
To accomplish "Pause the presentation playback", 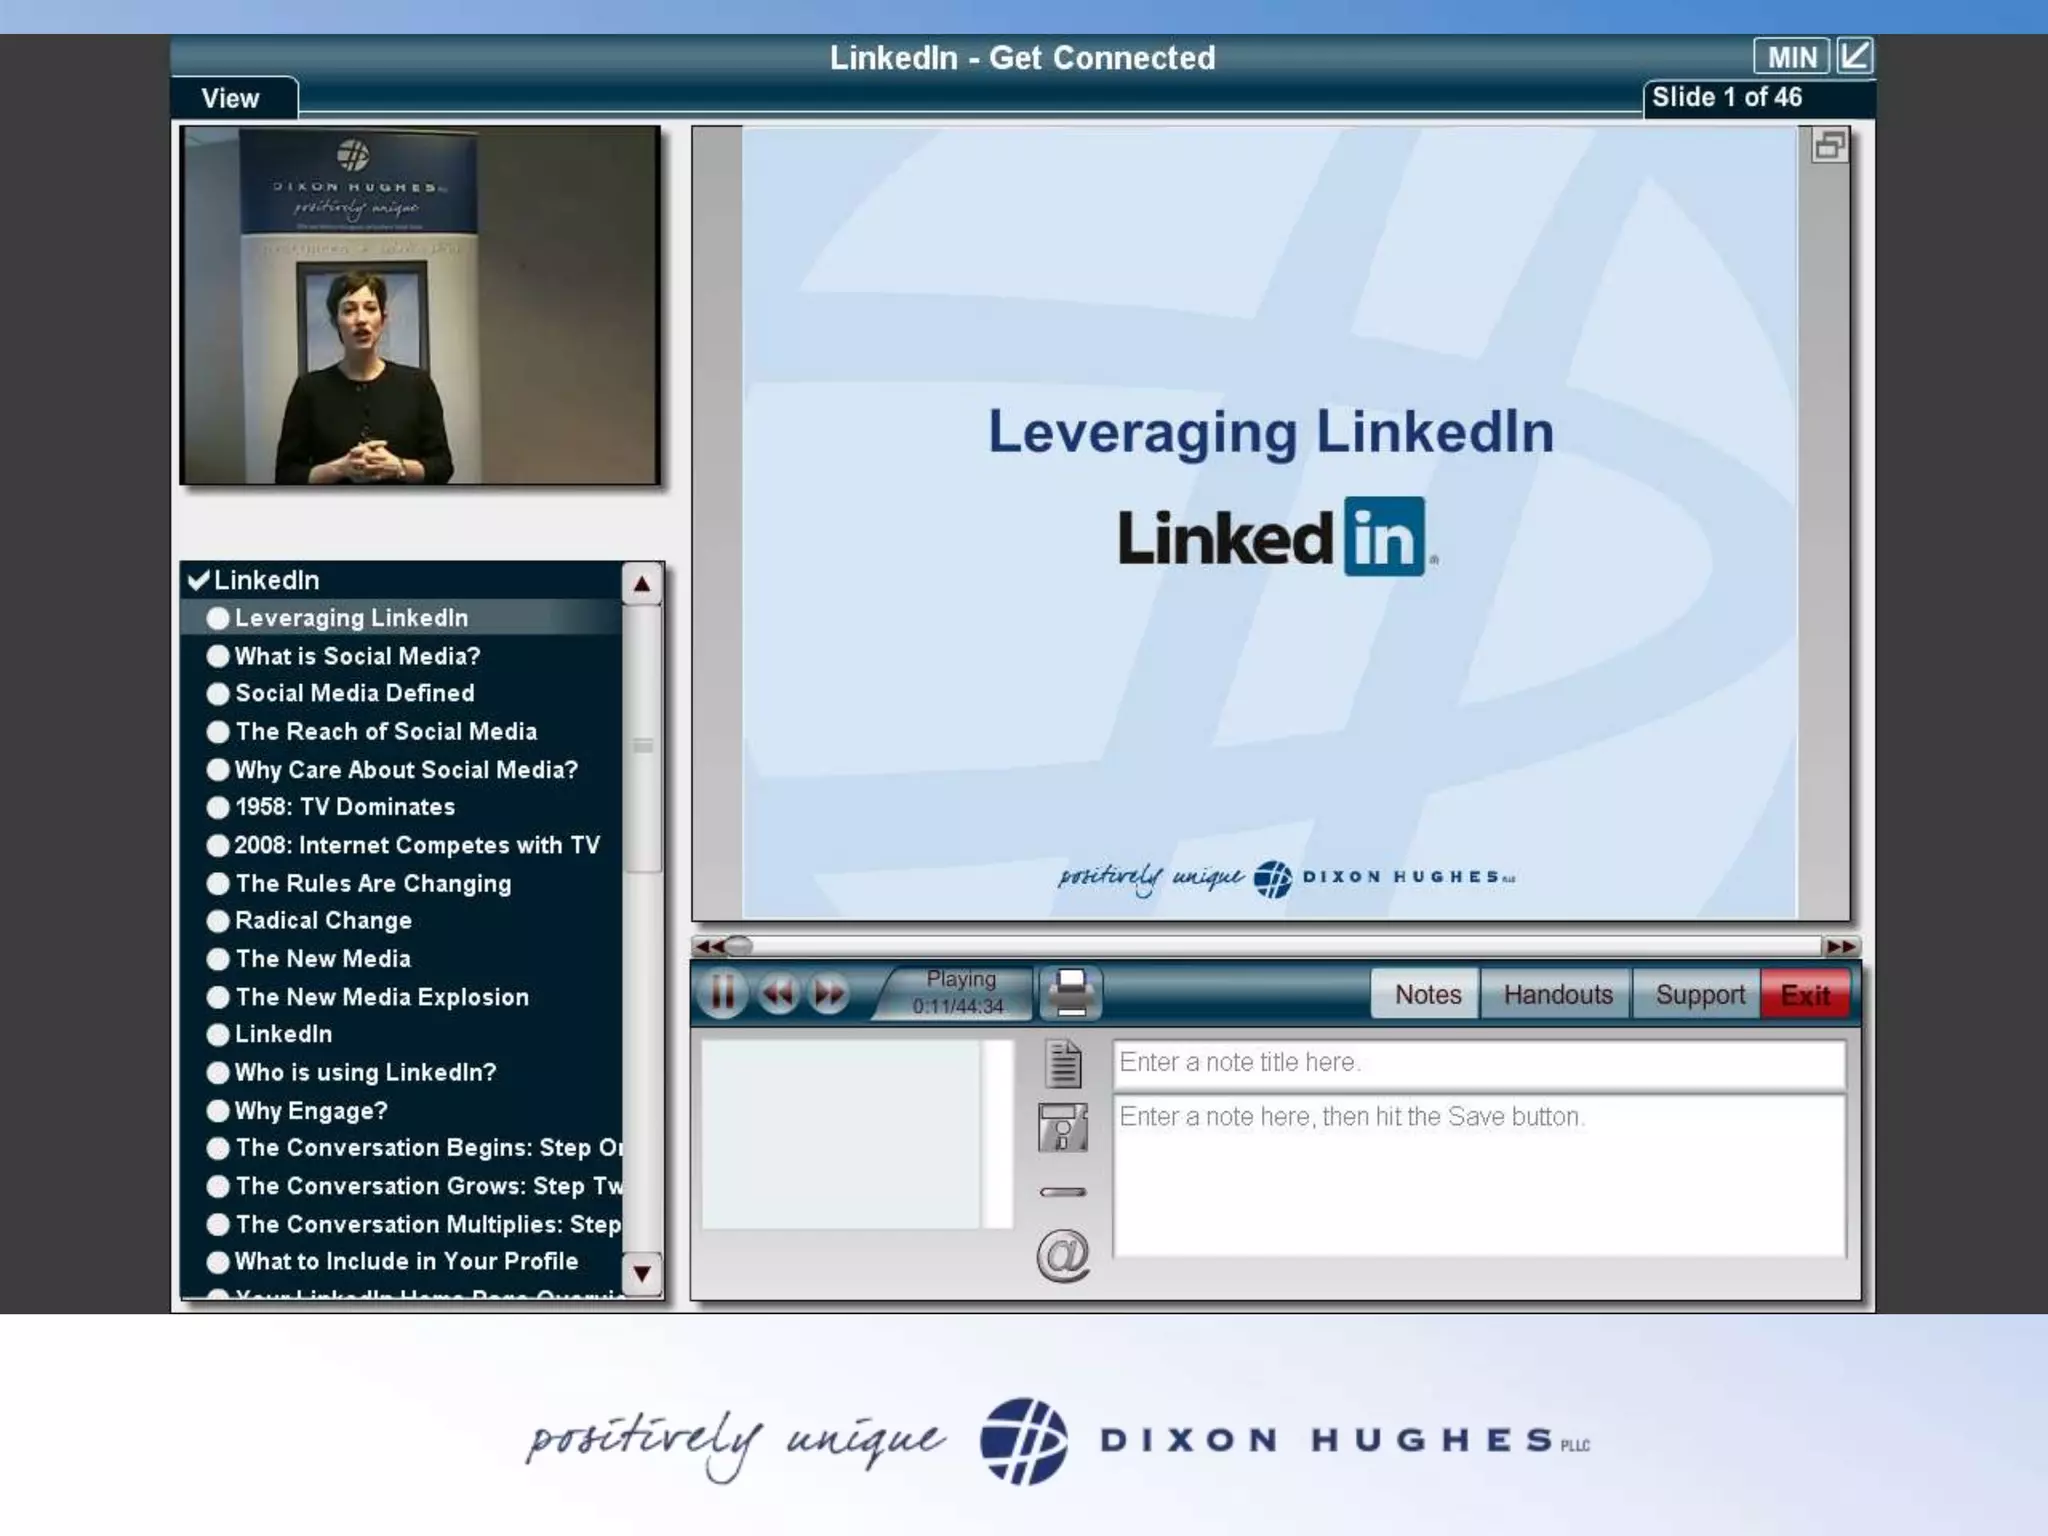I will pyautogui.click(x=722, y=994).
